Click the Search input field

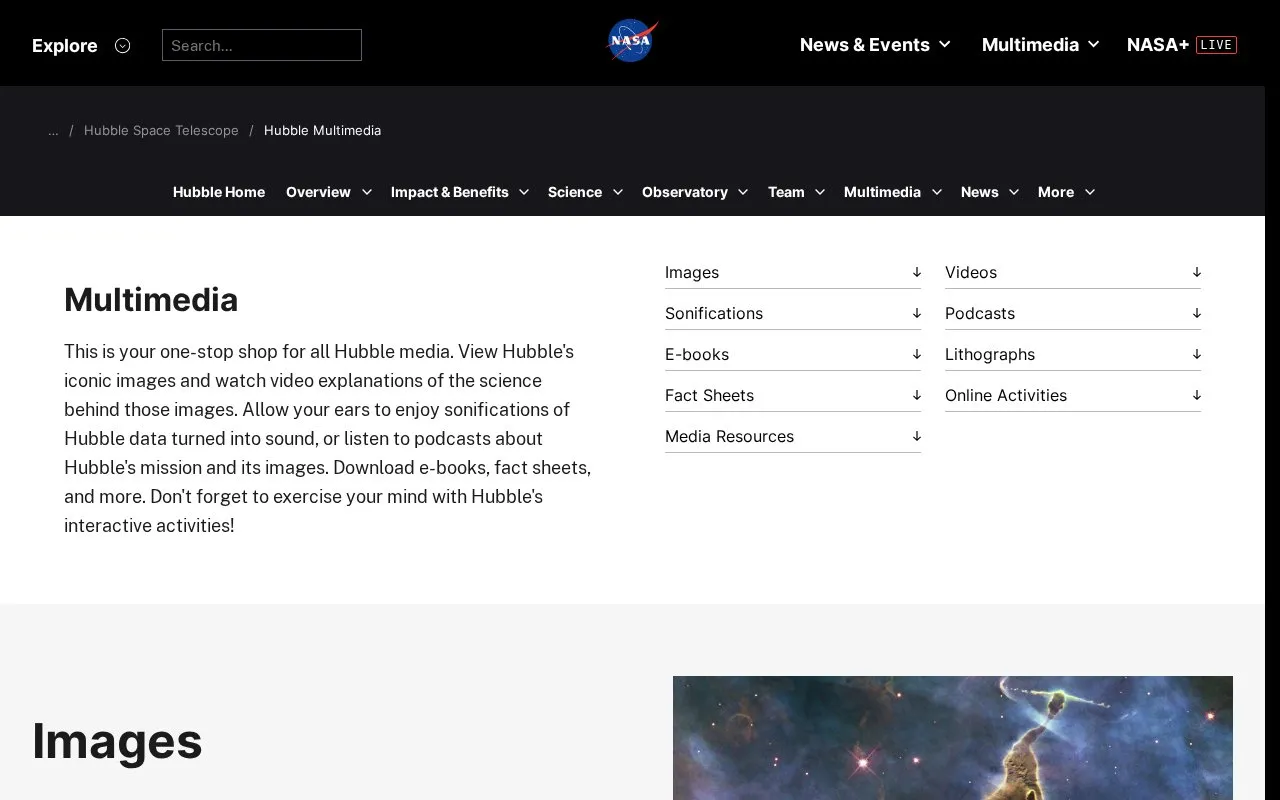pos(262,45)
